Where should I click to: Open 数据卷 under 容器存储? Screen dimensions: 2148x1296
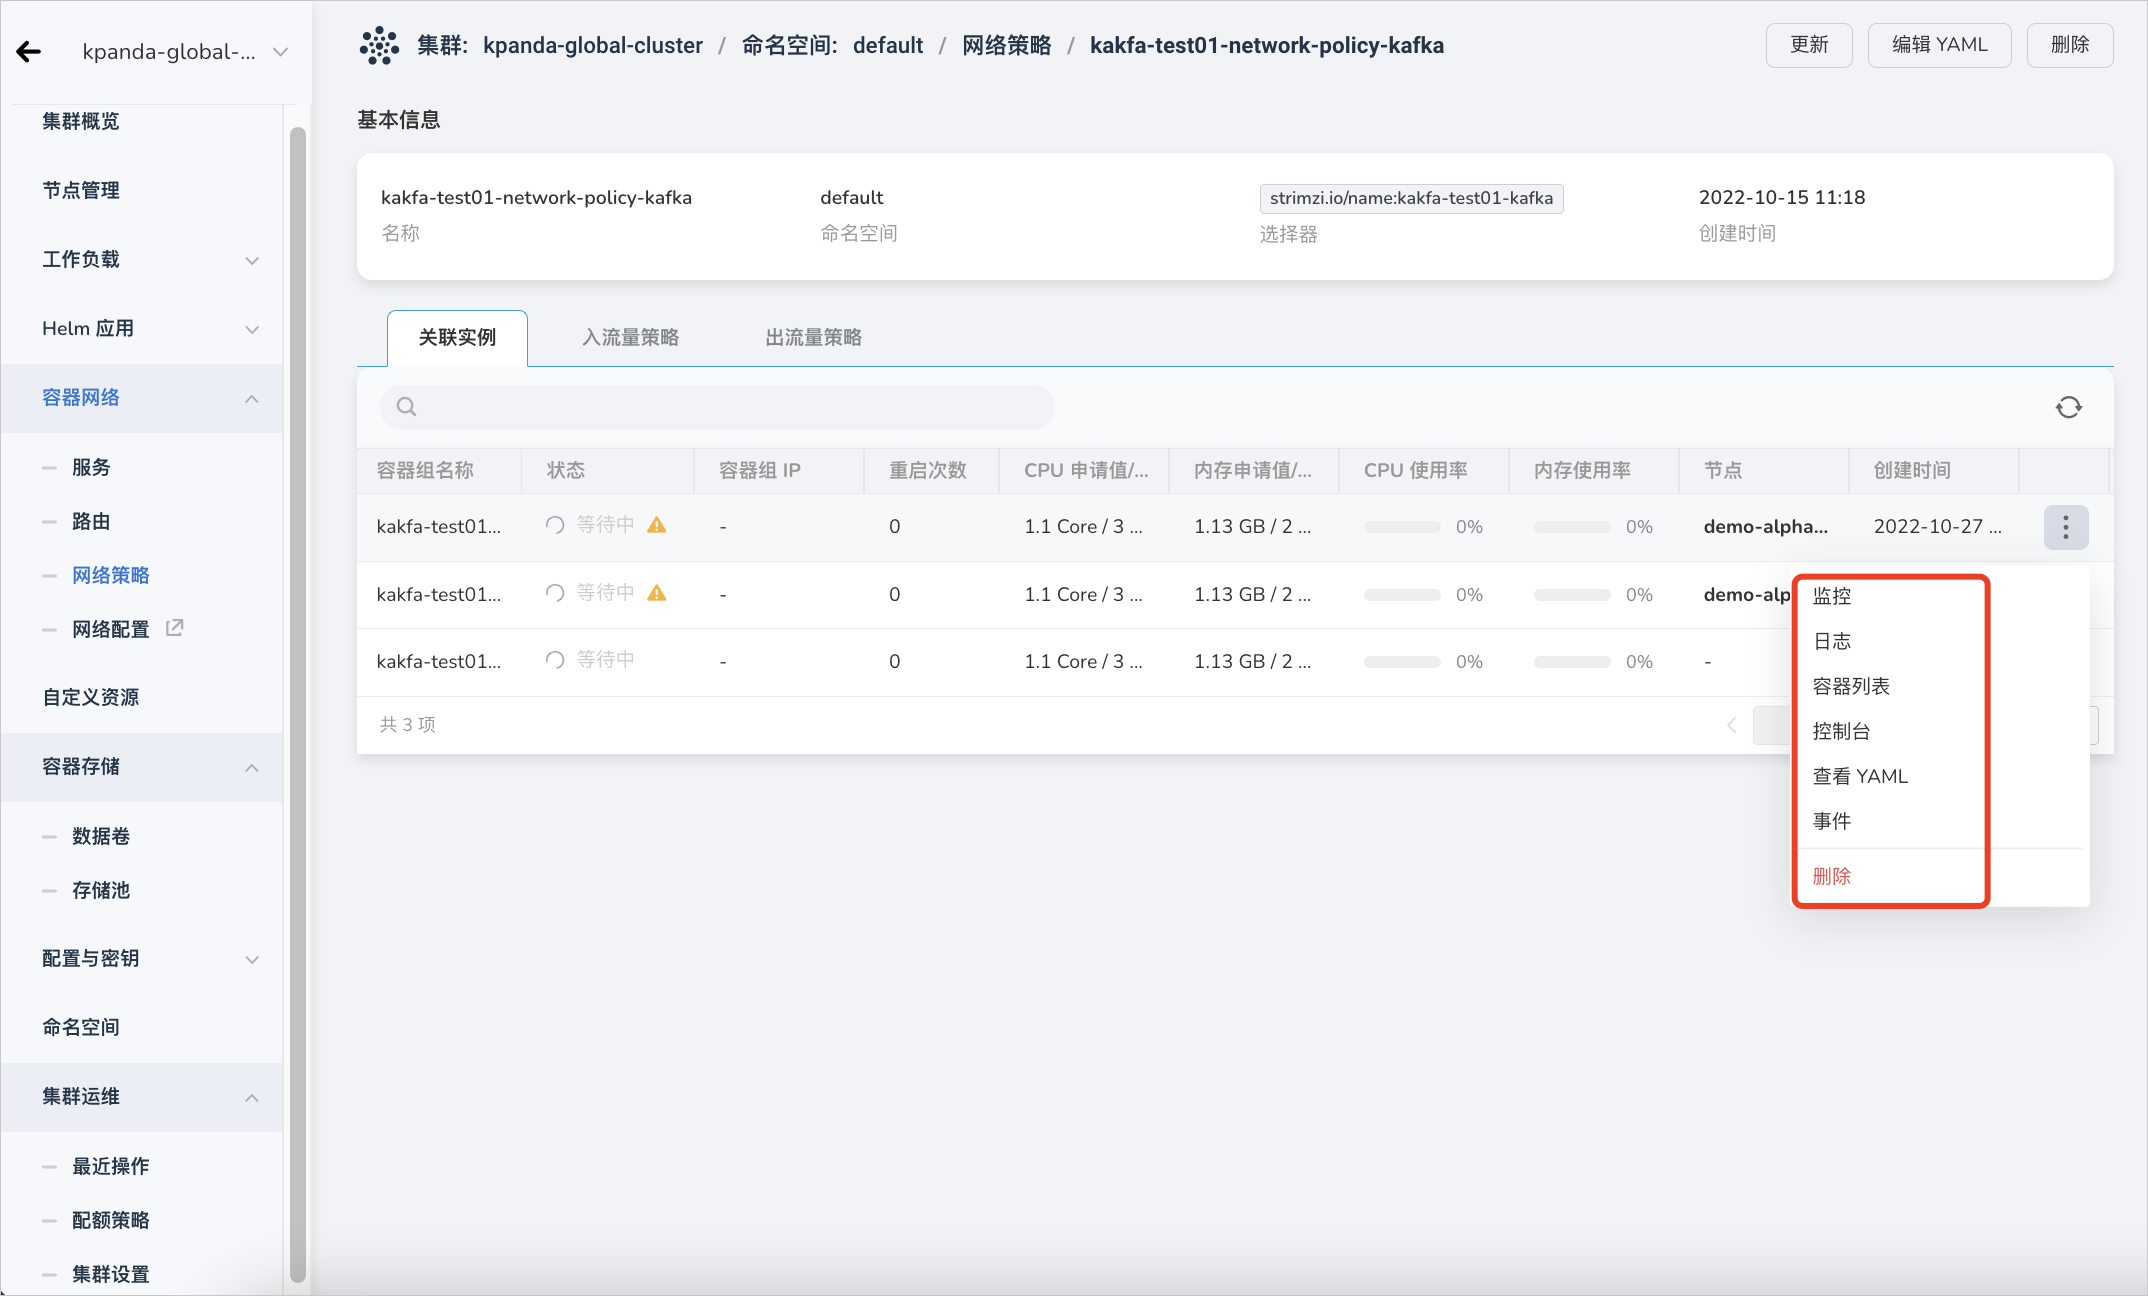[x=101, y=837]
